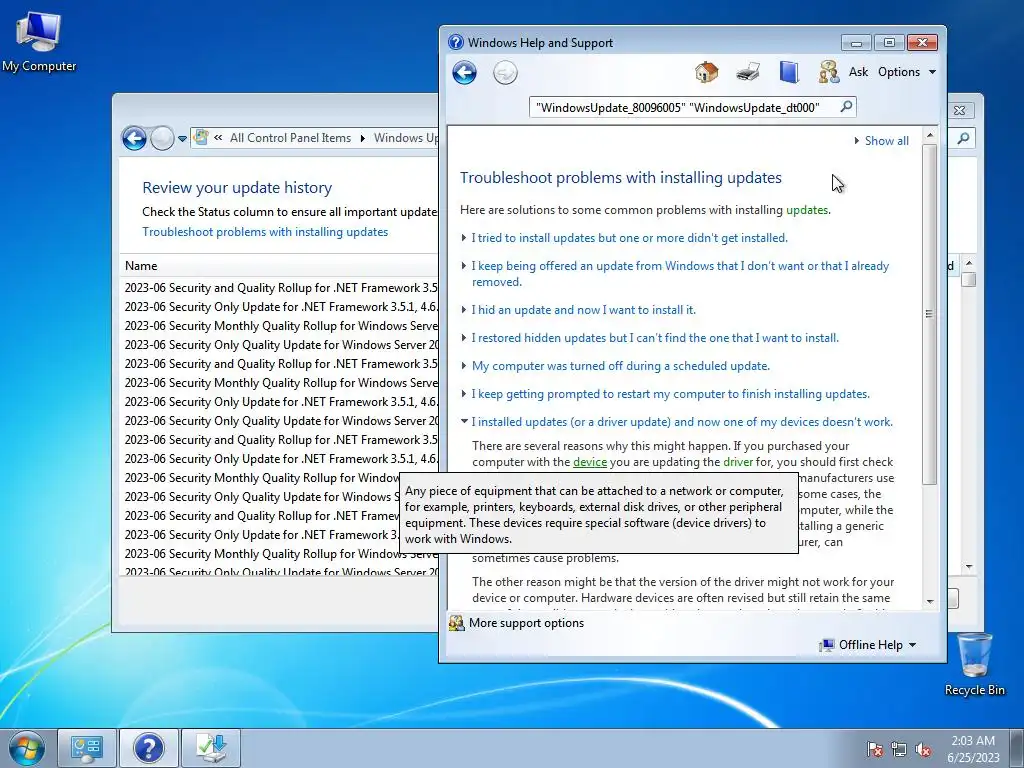1024x768 pixels.
Task: Click the green 'device' glossary link
Action: point(590,462)
